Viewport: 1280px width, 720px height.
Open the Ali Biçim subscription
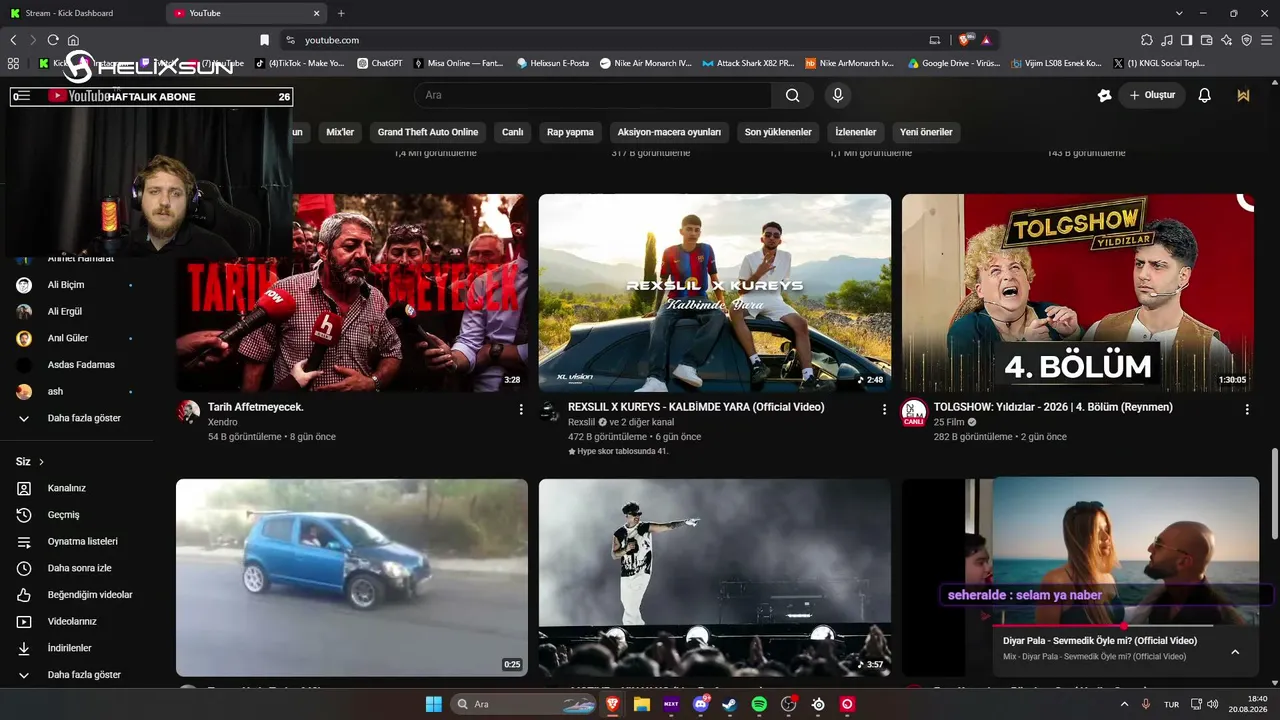click(x=76, y=285)
